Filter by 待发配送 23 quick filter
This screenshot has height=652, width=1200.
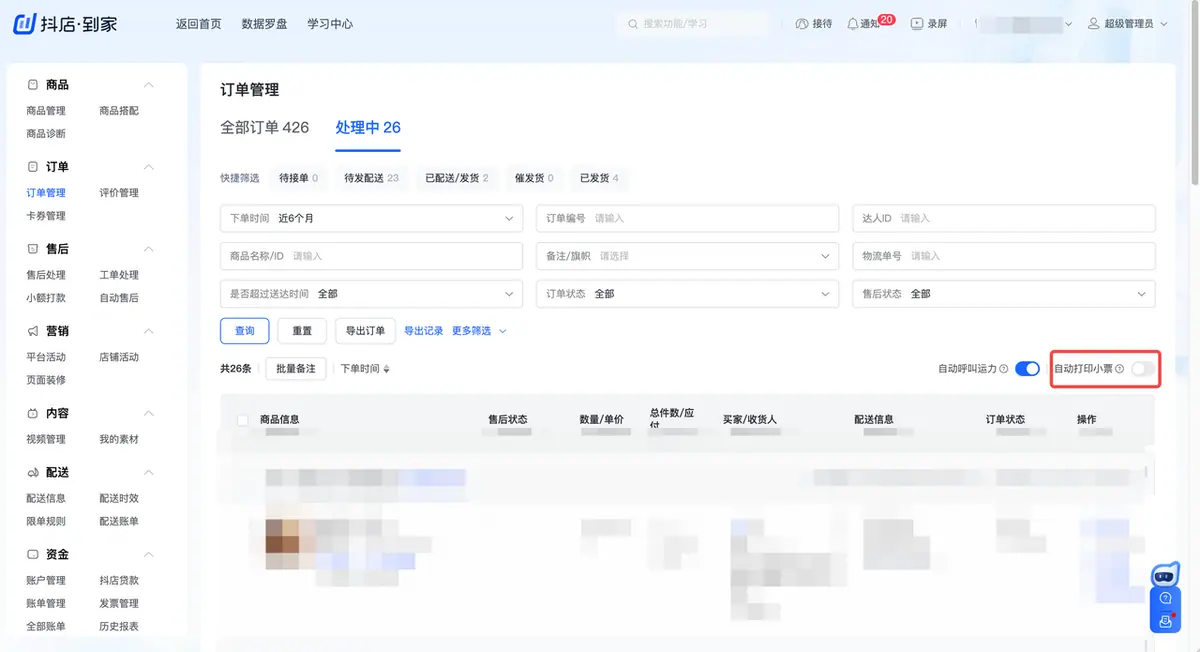coord(371,178)
